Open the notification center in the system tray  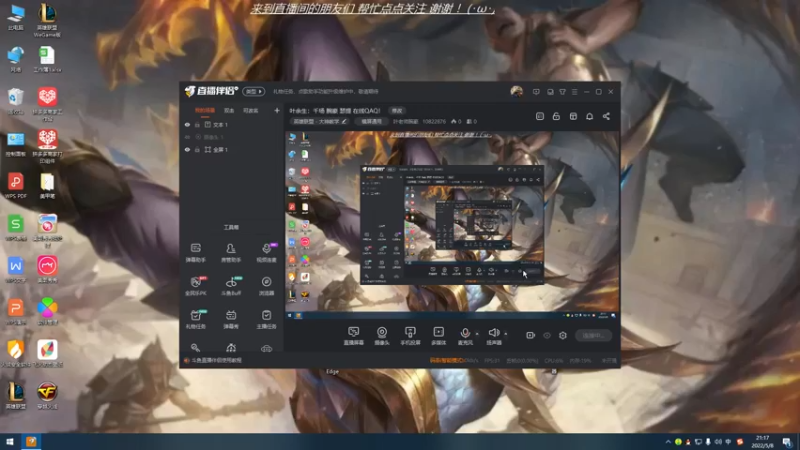787,442
